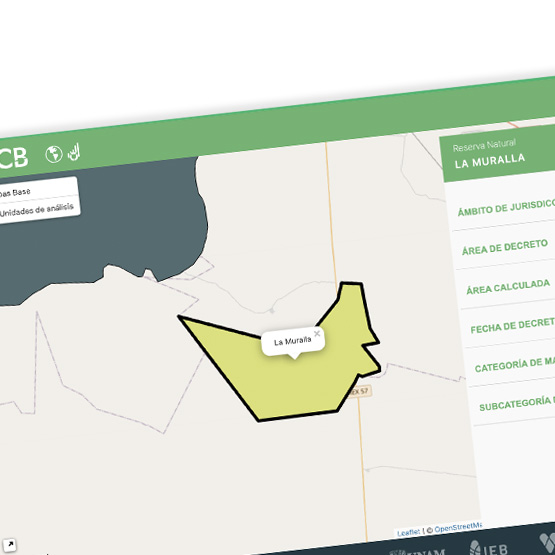
Task: Click the expand arrow icon at map corner
Action: [x=10, y=544]
